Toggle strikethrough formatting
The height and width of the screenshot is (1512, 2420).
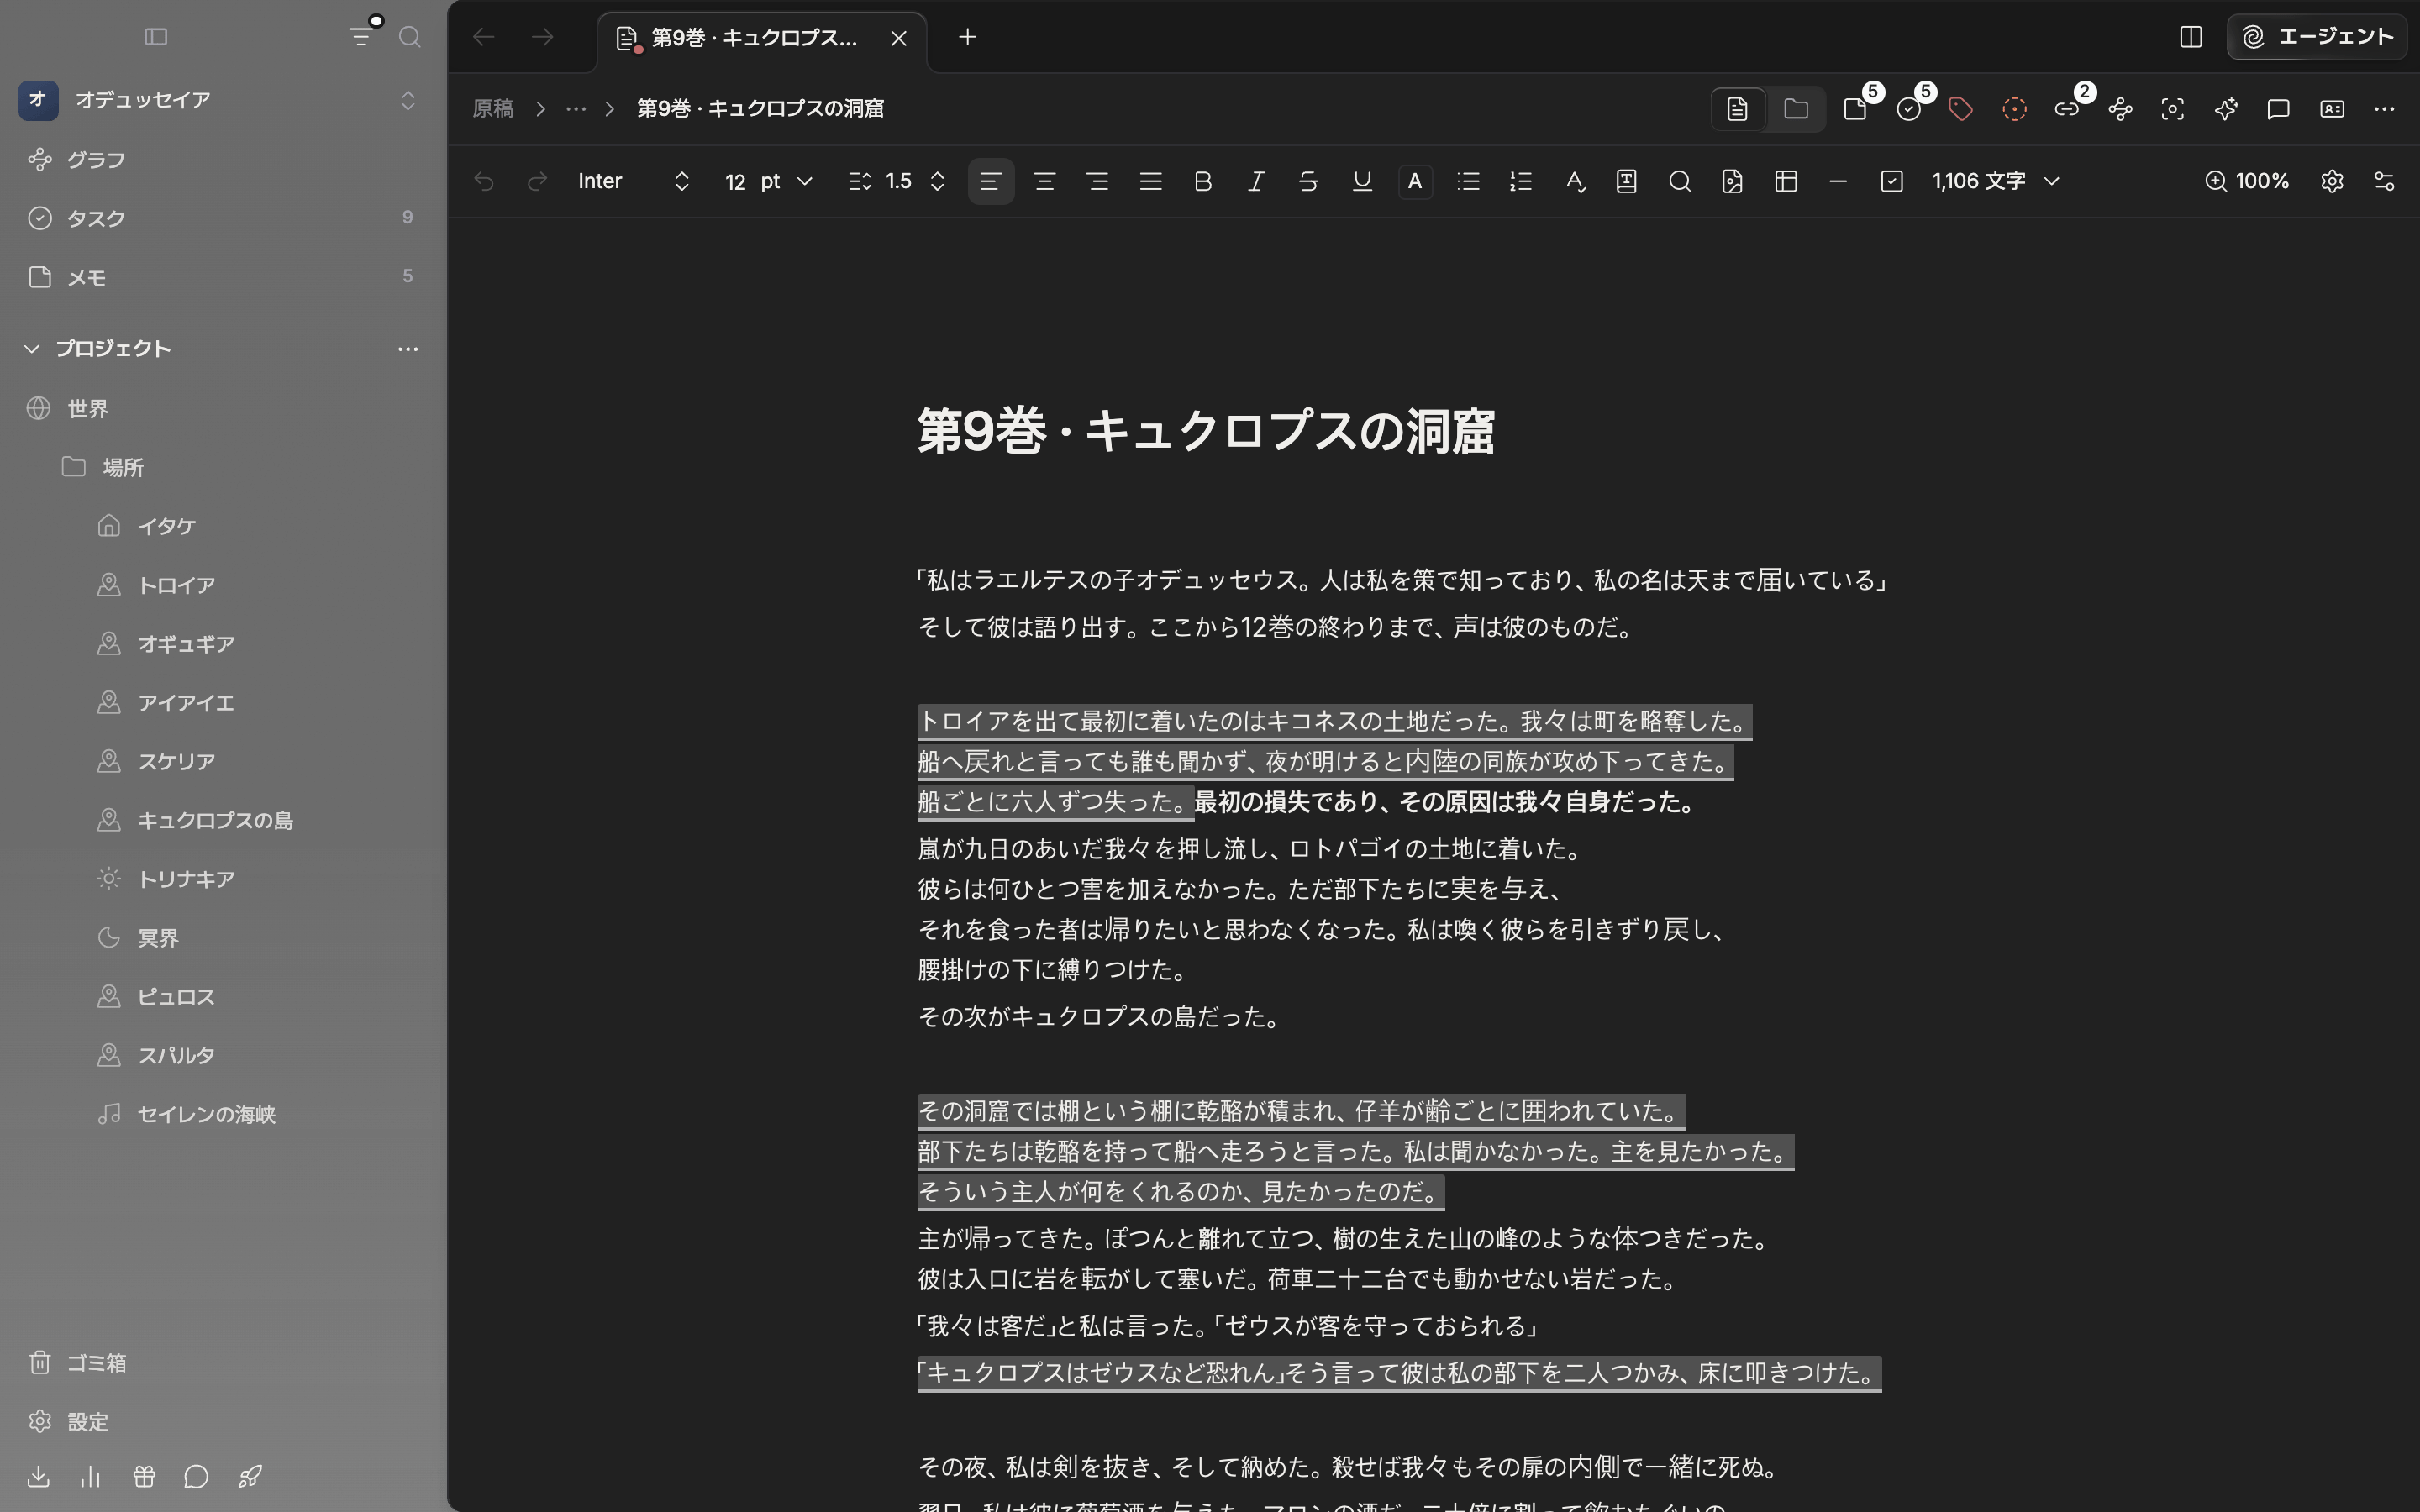tap(1309, 181)
